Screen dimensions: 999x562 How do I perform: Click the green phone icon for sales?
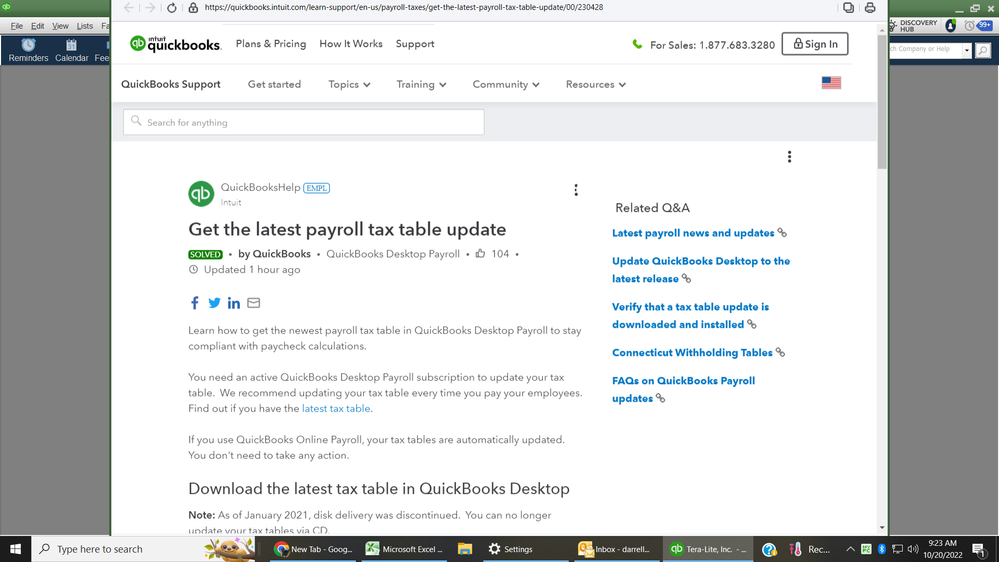click(x=637, y=44)
